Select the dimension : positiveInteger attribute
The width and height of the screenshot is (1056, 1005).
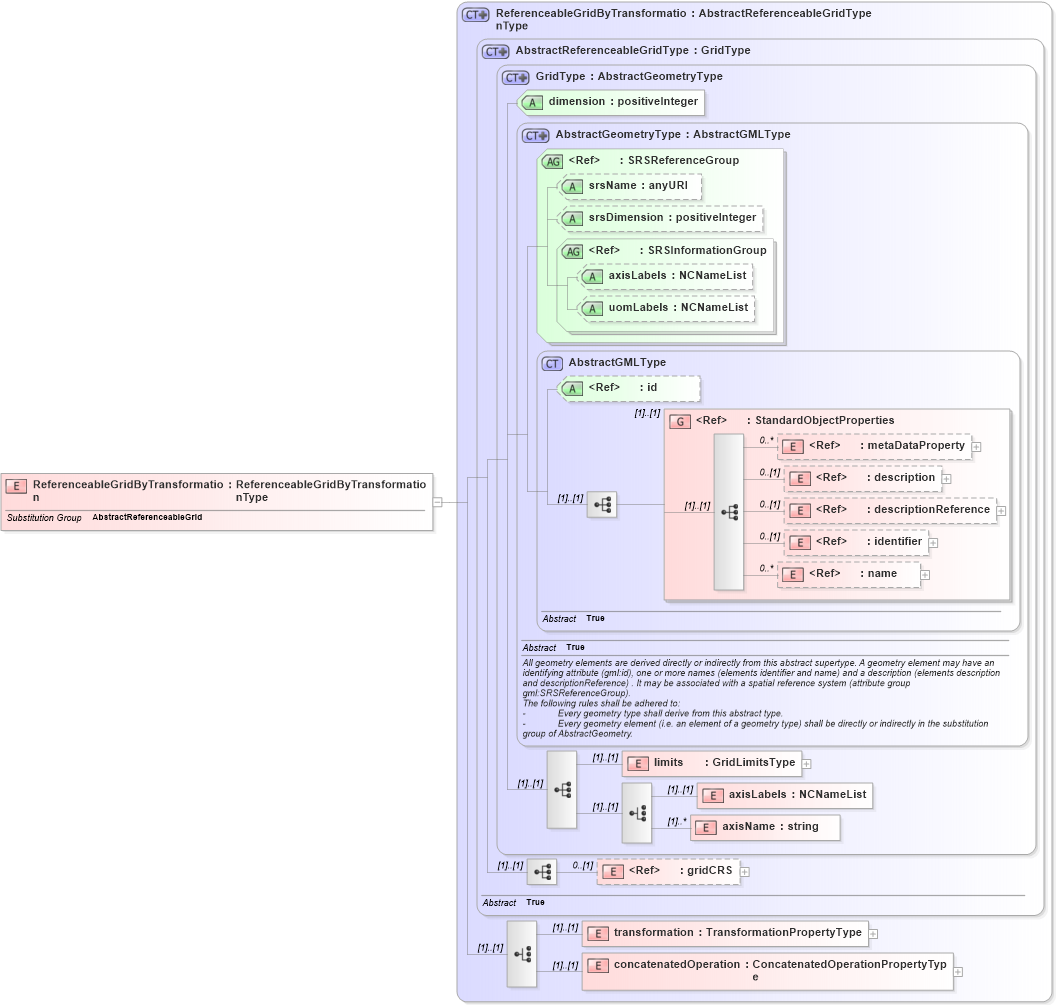pos(612,102)
